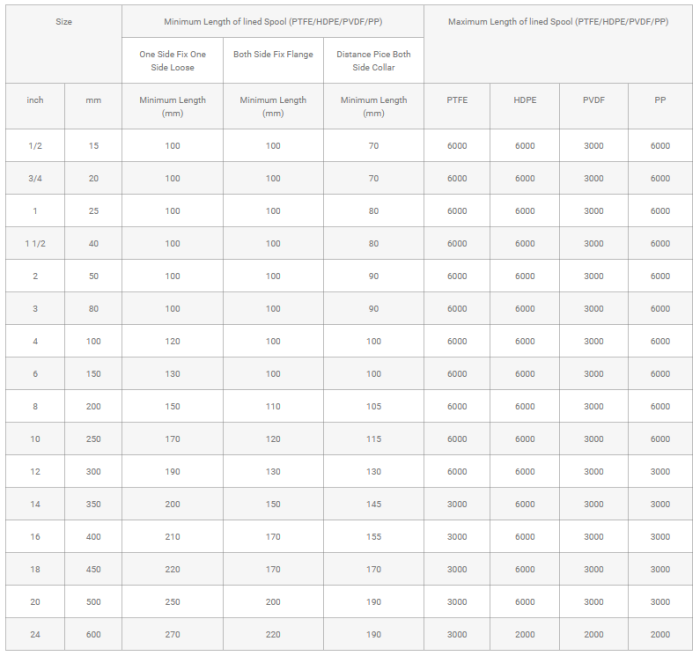The width and height of the screenshot is (700, 656).
Task: Select the 270 minimum length cell
Action: tap(172, 635)
